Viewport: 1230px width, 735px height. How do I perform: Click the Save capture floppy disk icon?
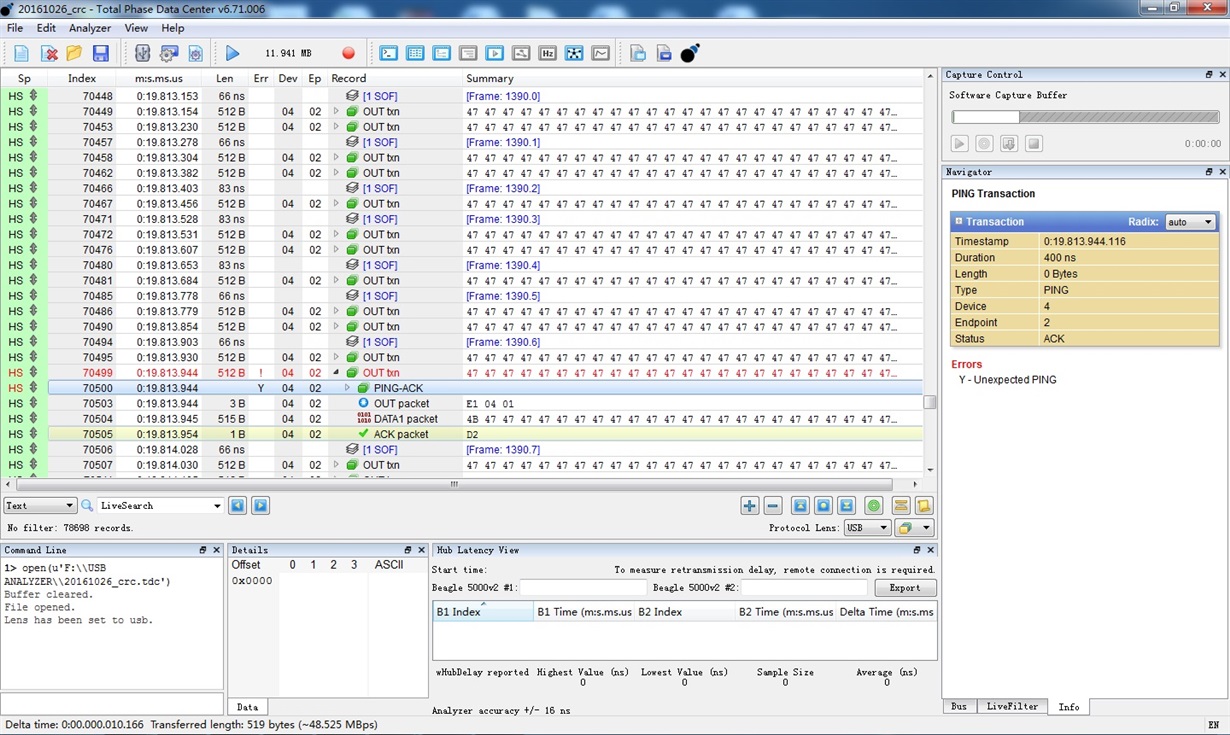[101, 53]
